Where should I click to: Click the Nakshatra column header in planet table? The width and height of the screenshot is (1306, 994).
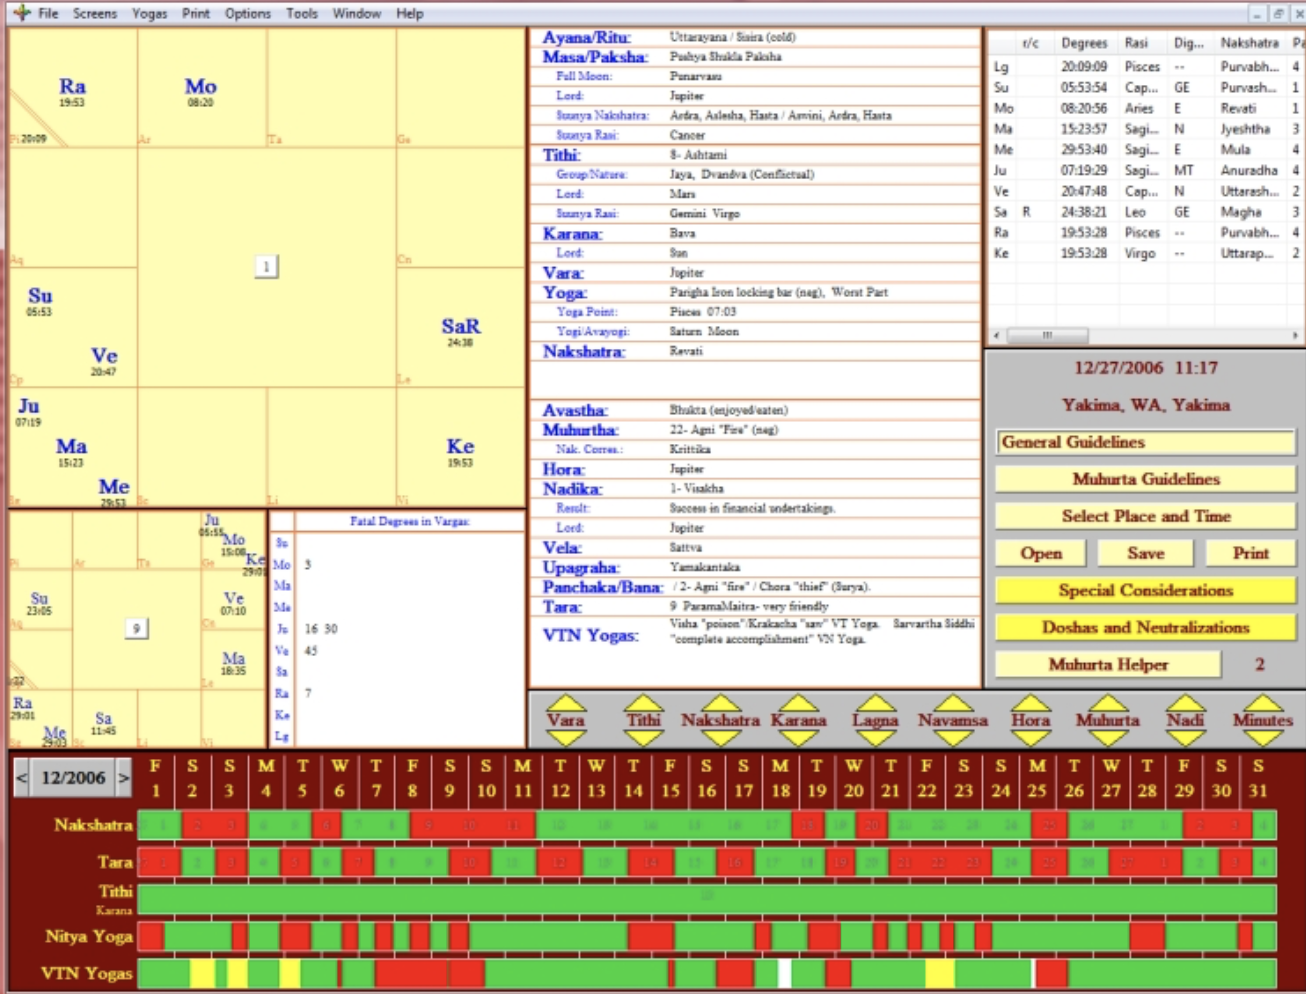(x=1249, y=43)
